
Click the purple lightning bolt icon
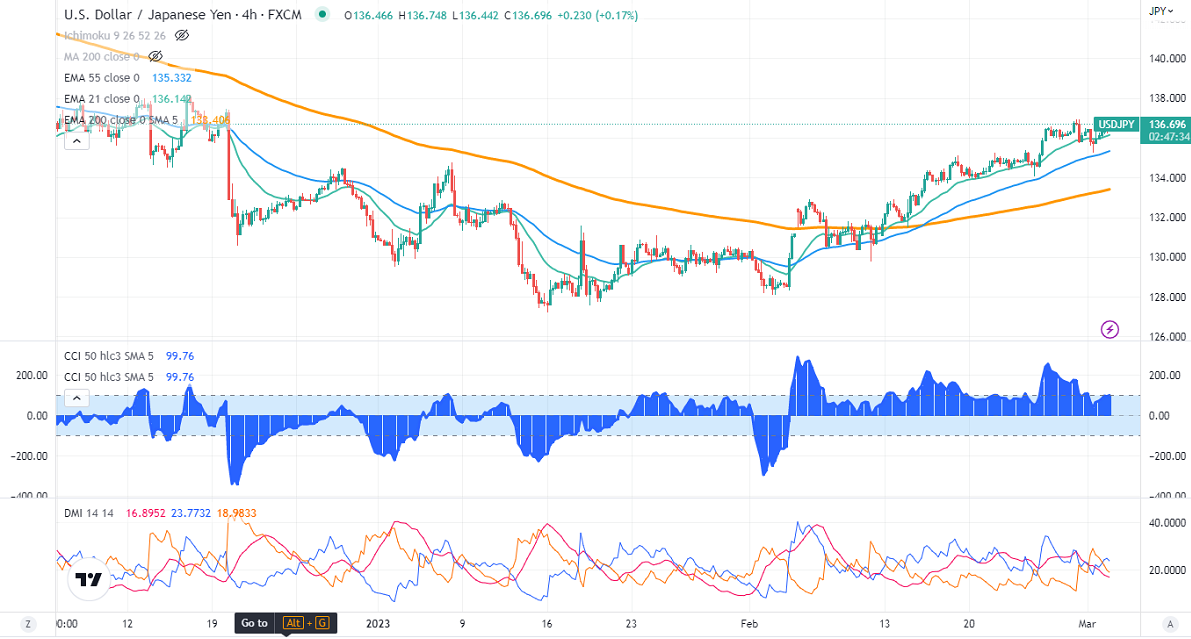(x=1109, y=329)
